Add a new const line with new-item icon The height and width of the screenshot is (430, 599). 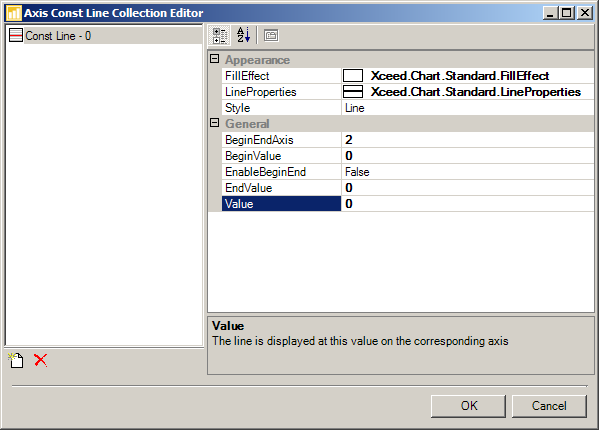coord(16,360)
